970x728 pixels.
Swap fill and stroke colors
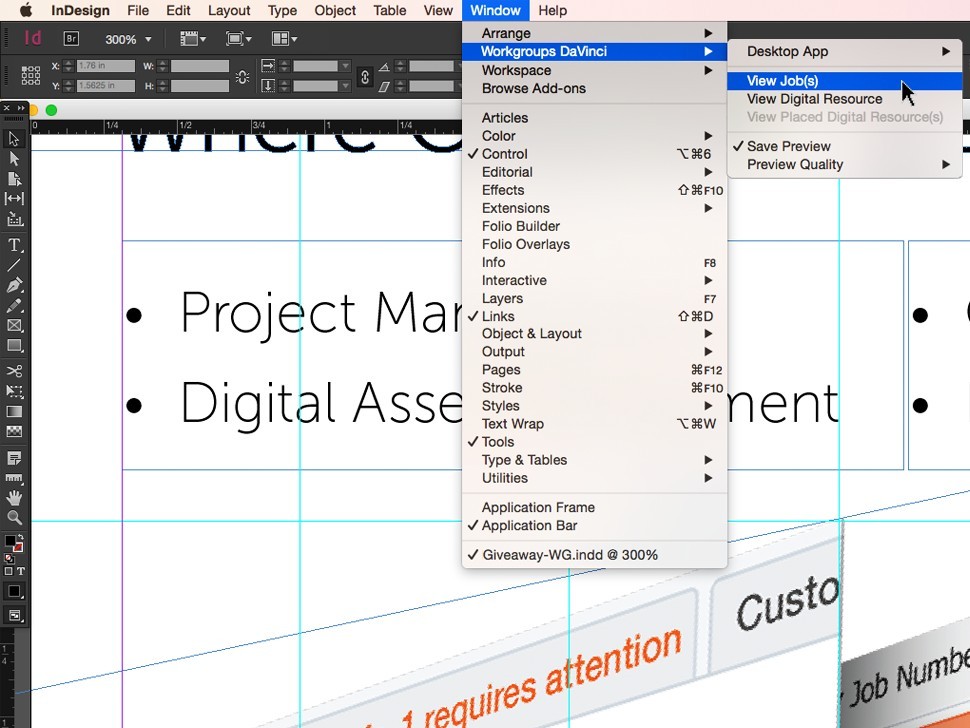pyautogui.click(x=20, y=536)
